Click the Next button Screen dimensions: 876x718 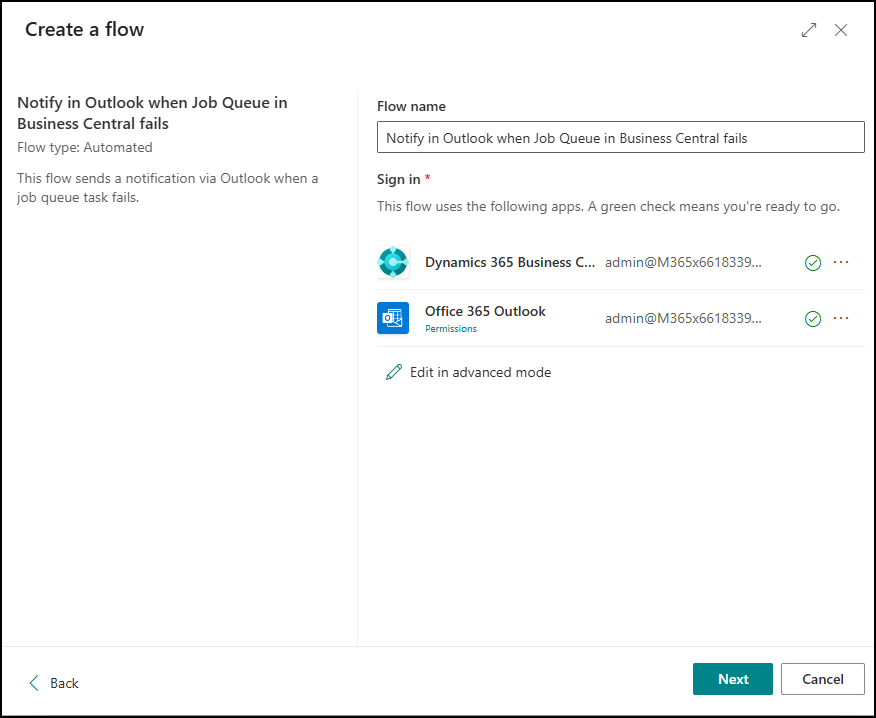click(x=733, y=679)
